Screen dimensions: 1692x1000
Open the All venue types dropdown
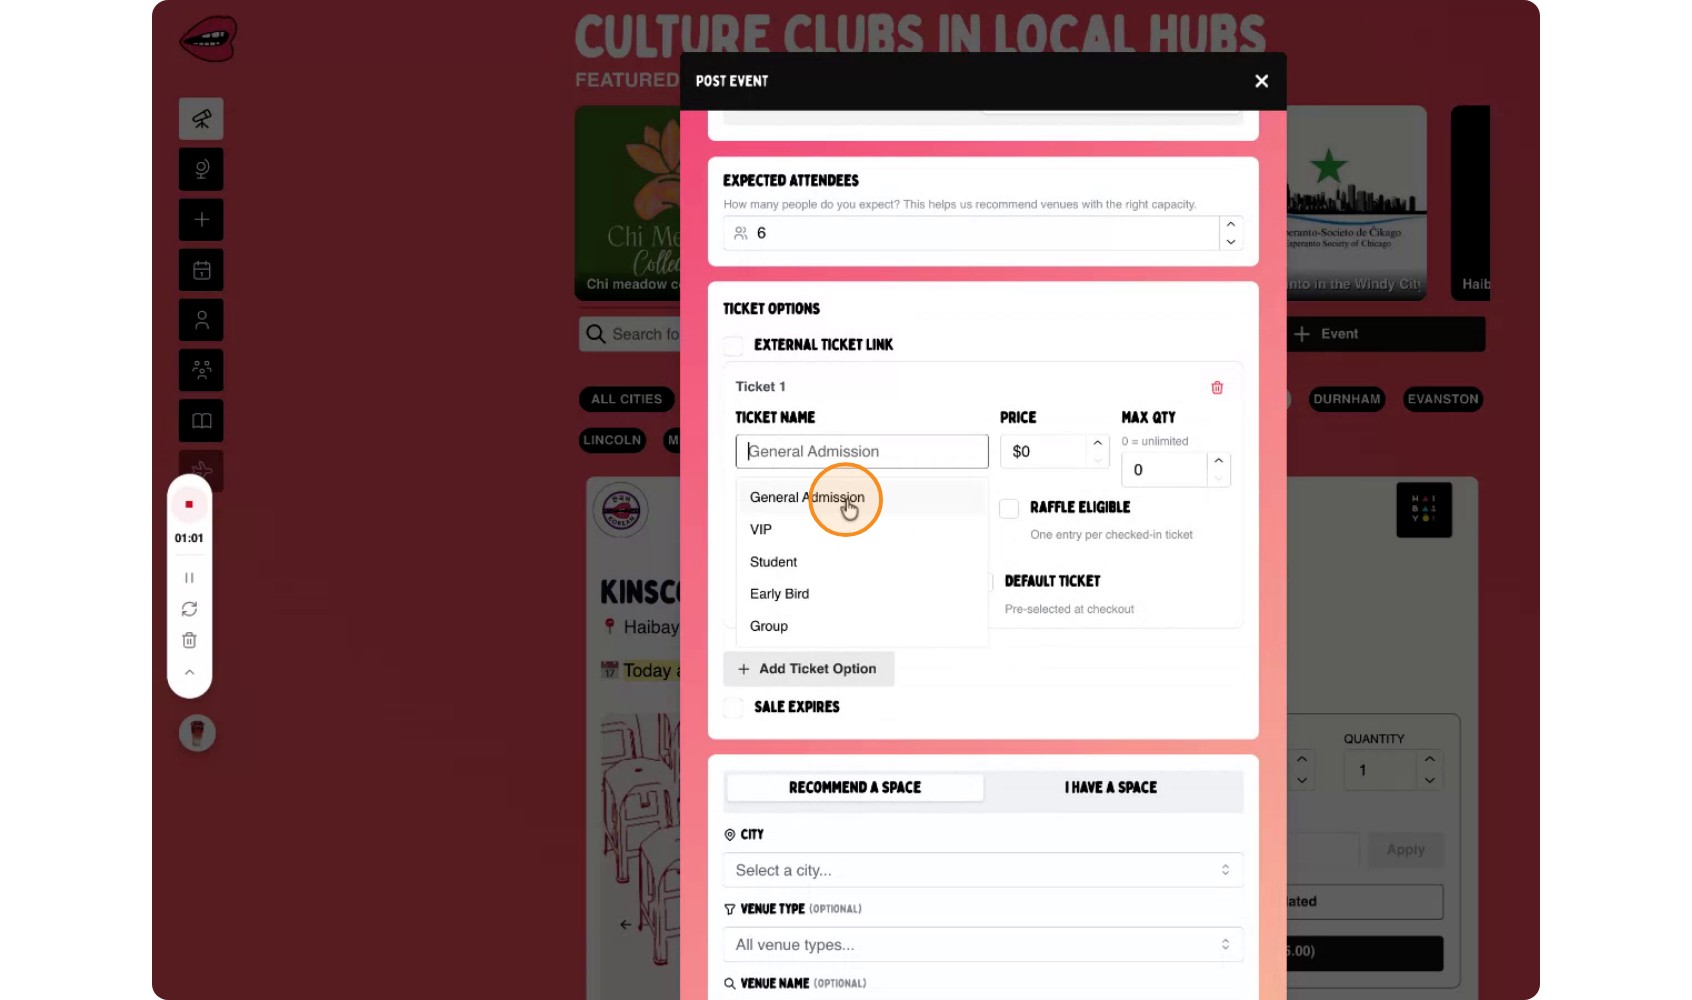click(x=983, y=945)
